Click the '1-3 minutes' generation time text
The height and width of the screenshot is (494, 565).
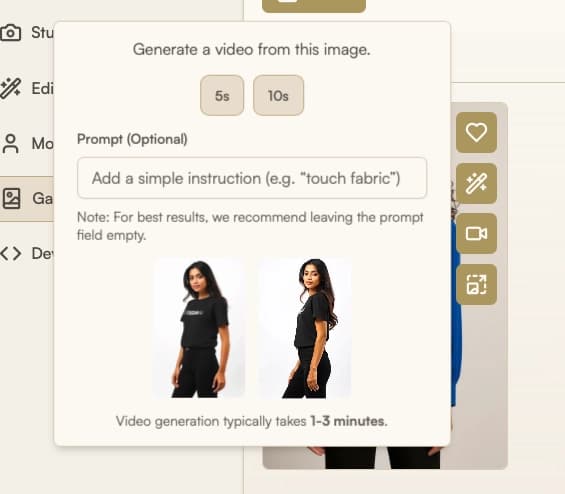click(x=349, y=421)
